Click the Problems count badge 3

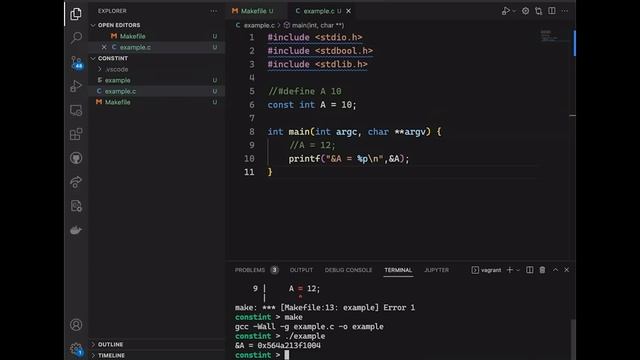[x=275, y=270]
